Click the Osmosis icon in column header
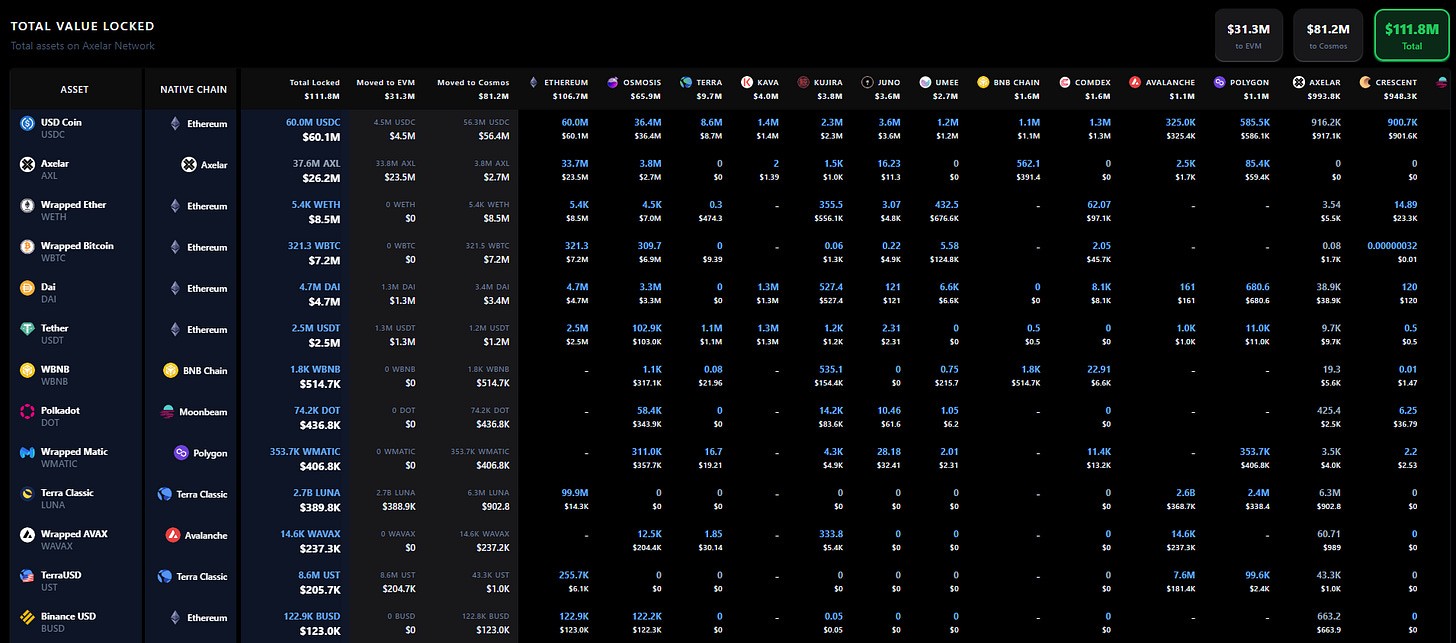 tap(611, 82)
